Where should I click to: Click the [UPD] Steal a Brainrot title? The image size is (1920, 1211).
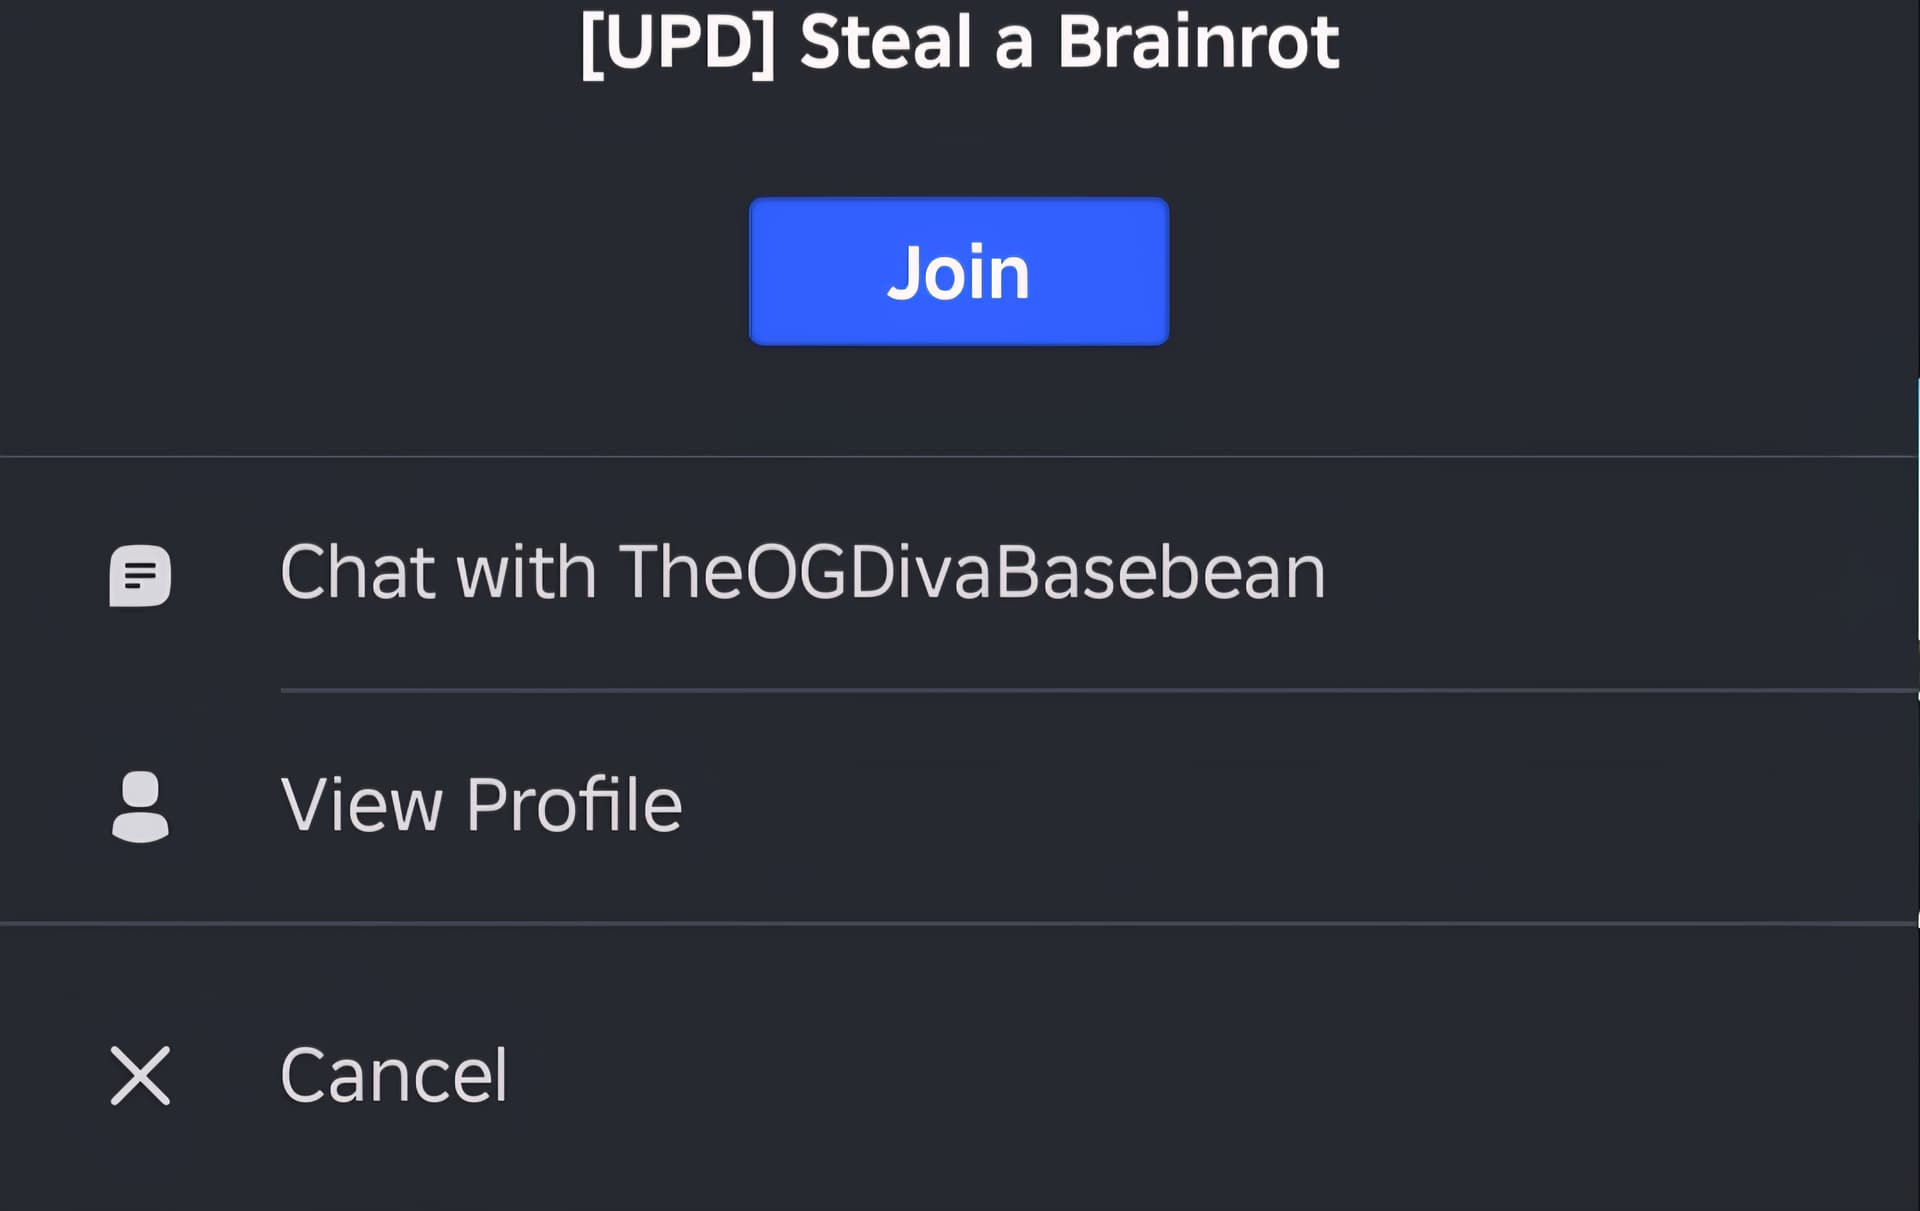click(959, 43)
